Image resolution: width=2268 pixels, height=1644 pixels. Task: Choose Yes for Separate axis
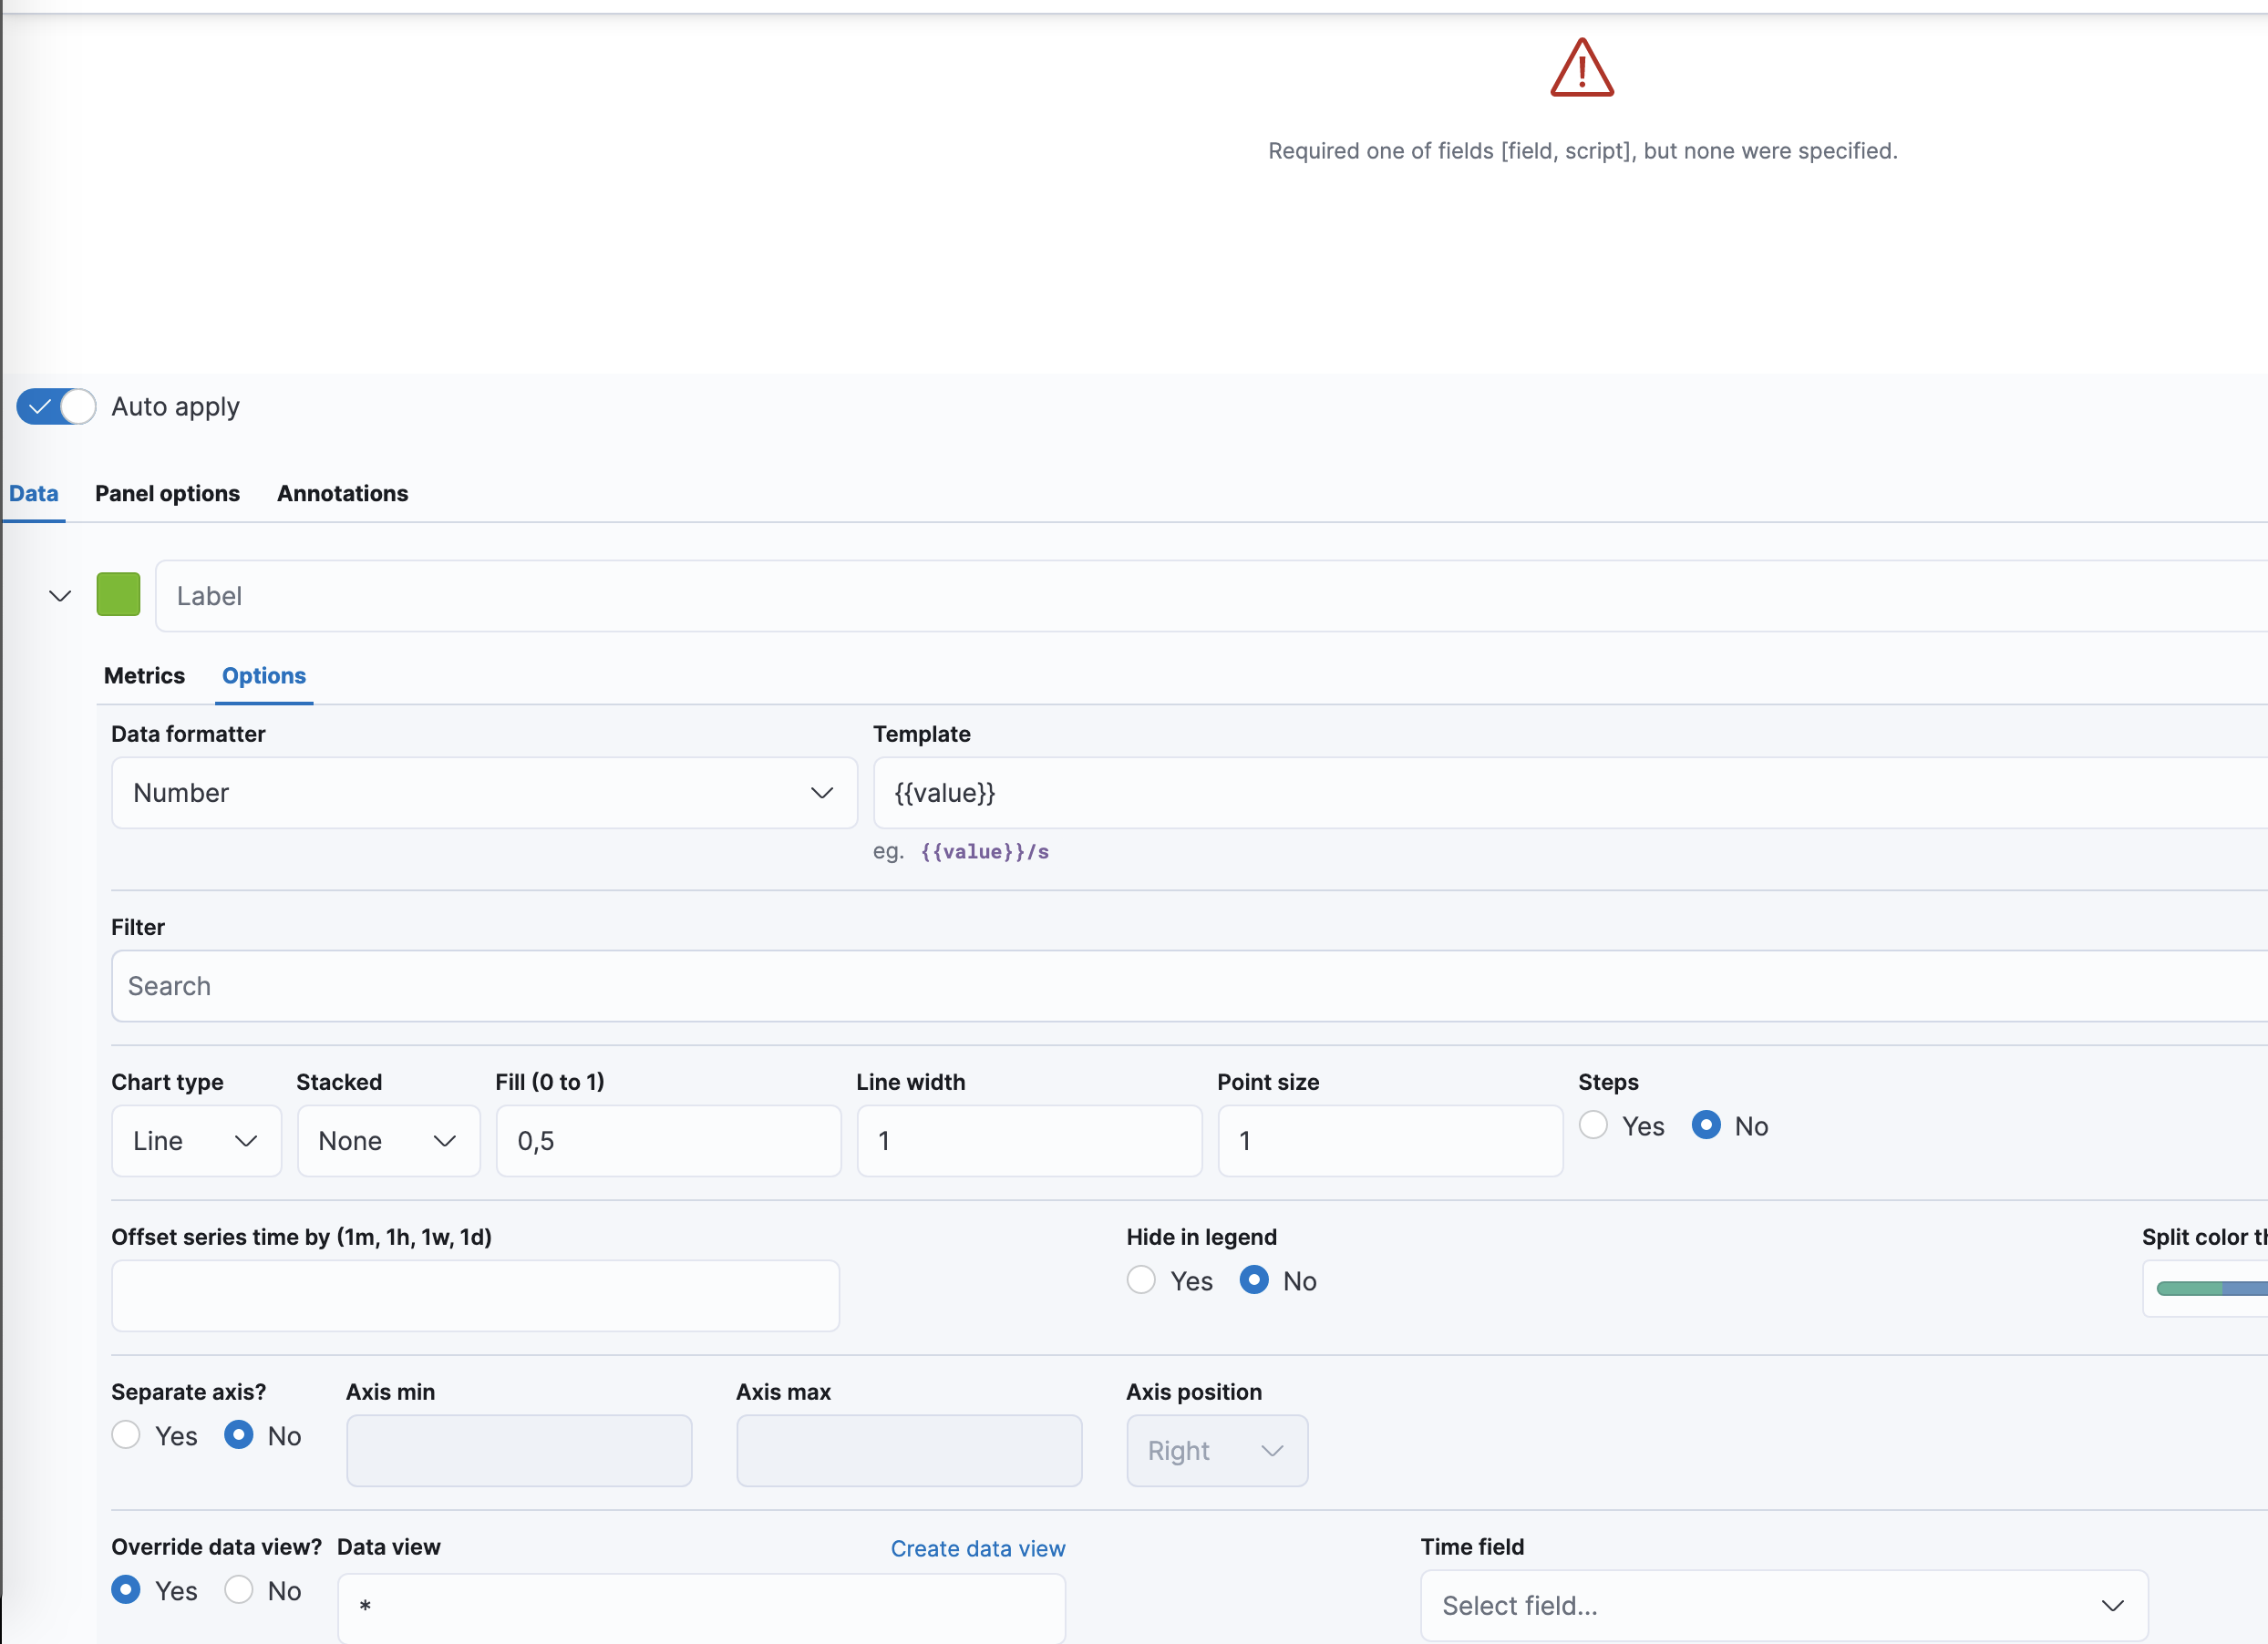tap(126, 1436)
